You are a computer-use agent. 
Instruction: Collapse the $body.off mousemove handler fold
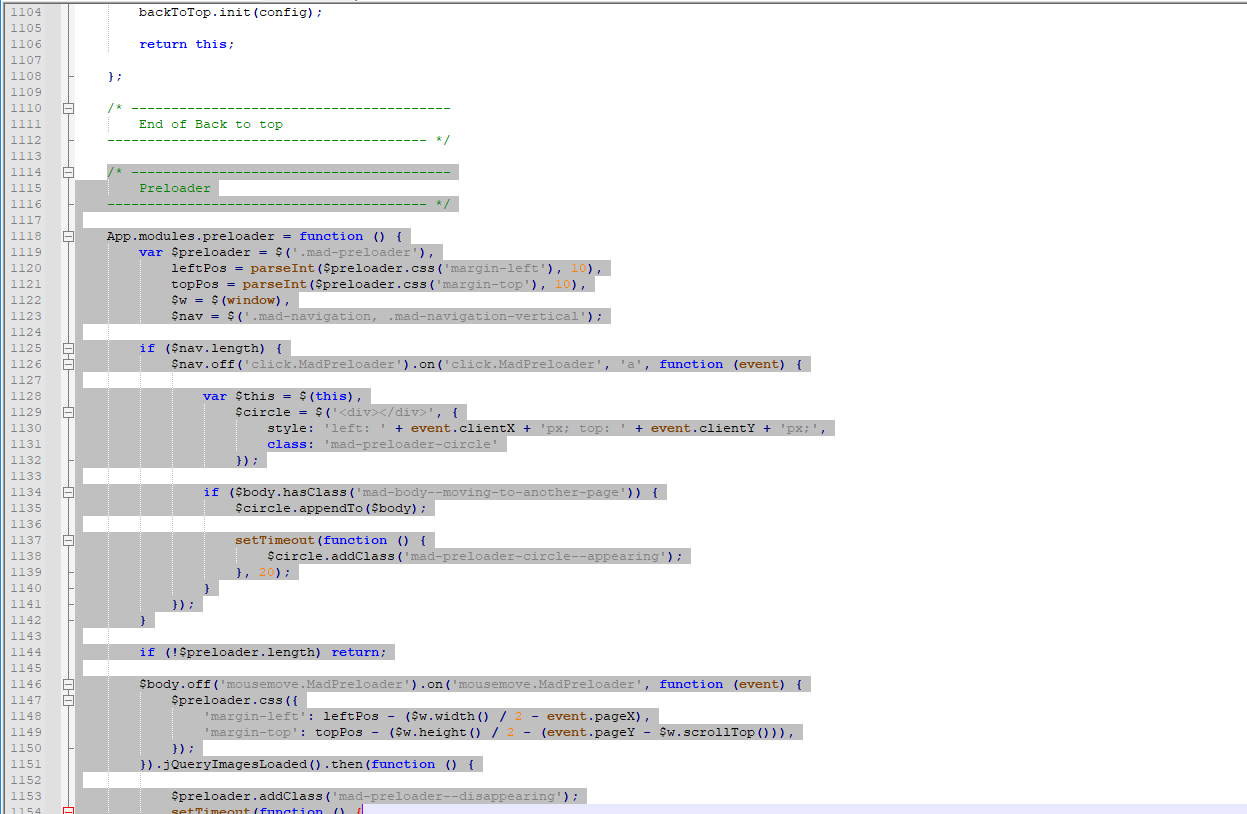pos(68,684)
